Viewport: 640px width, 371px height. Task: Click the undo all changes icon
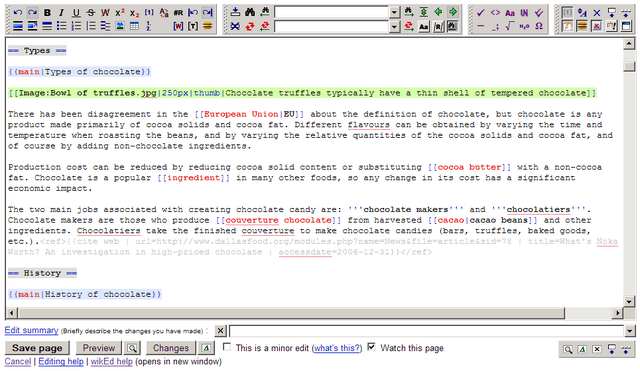(x=193, y=13)
